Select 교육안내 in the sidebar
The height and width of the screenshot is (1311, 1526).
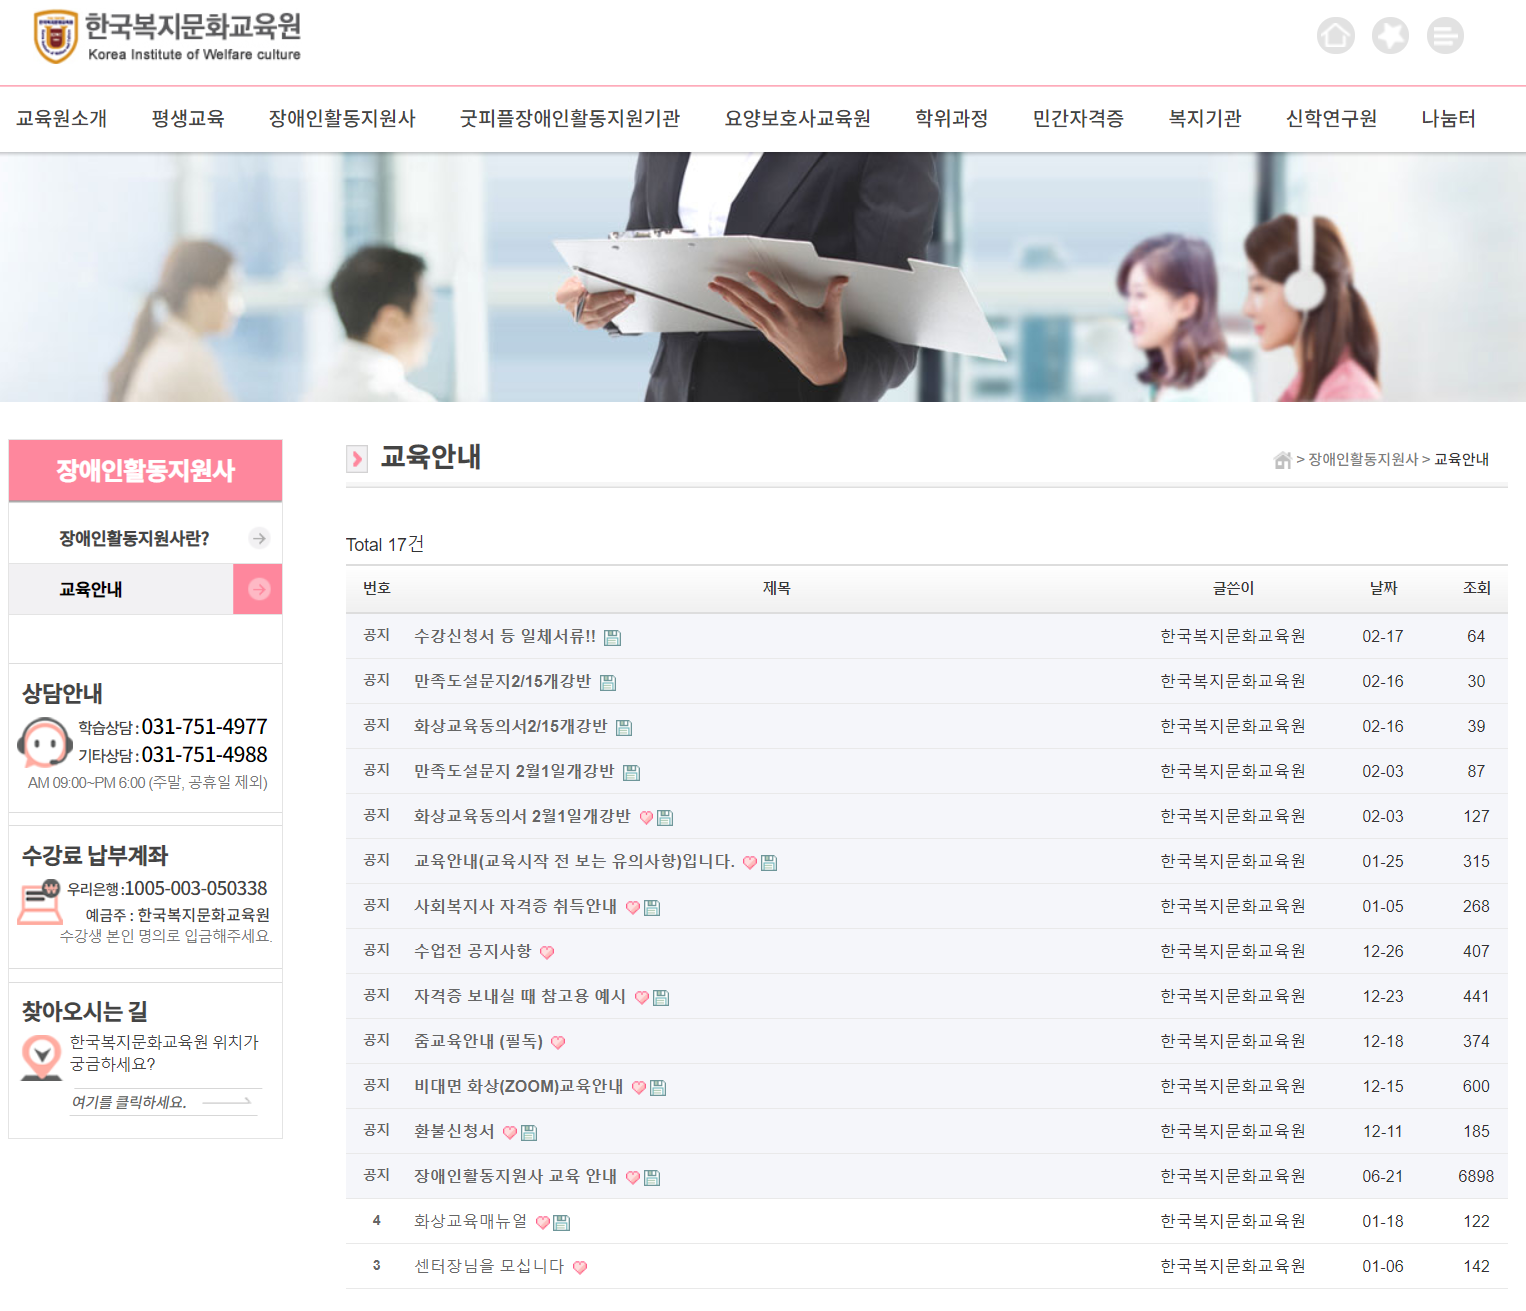[x=91, y=590]
